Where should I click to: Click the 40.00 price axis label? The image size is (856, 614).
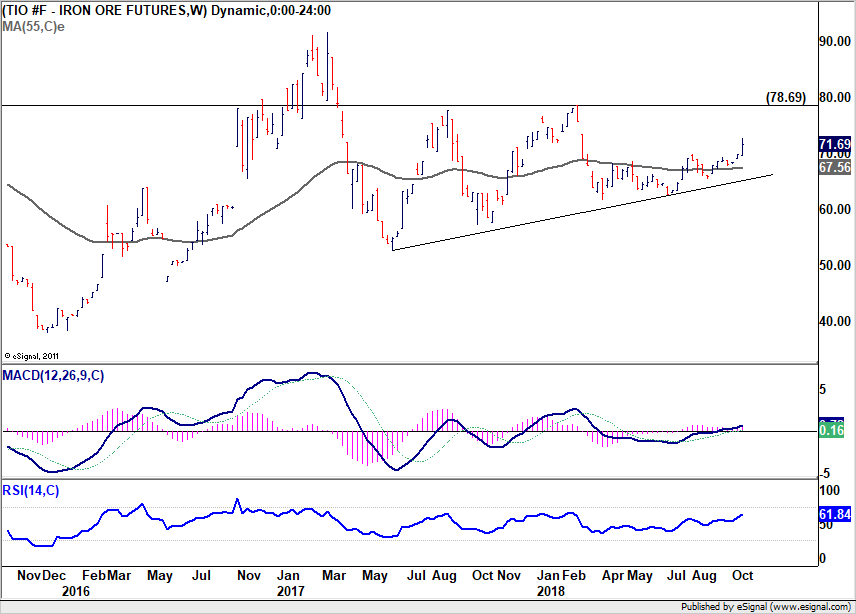pyautogui.click(x=834, y=322)
